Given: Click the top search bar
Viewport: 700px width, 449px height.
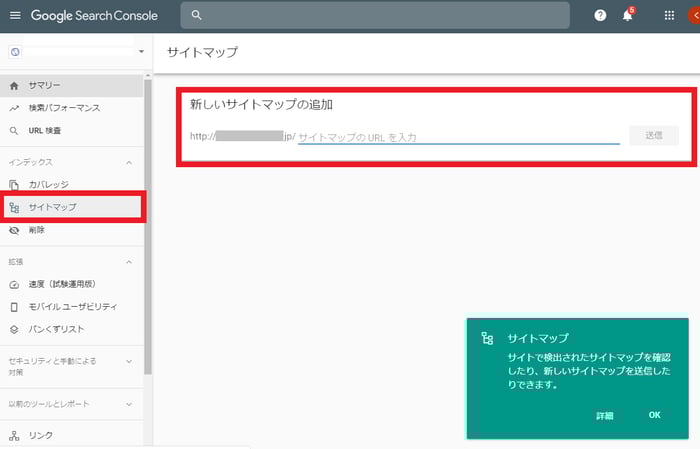Looking at the screenshot, I should (x=375, y=15).
